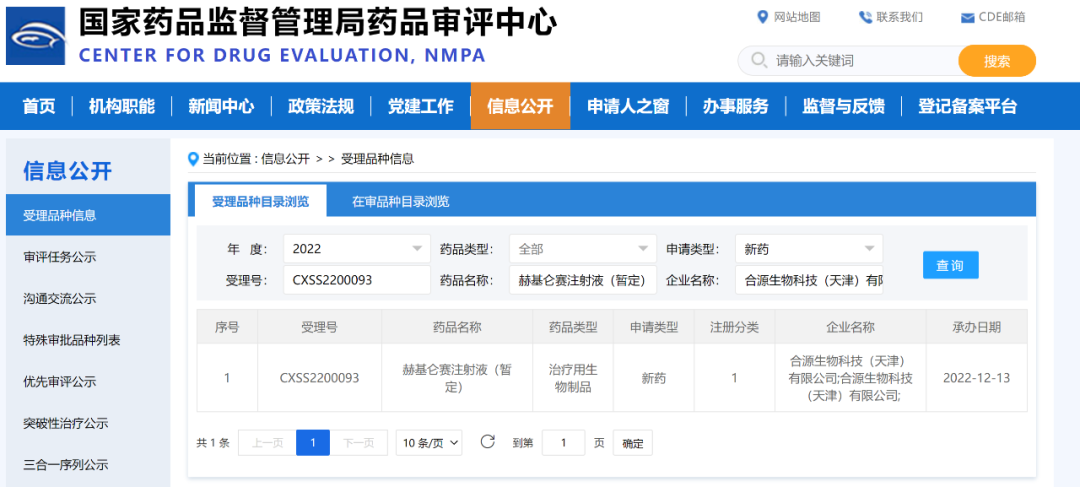This screenshot has height=487, width=1080.
Task: Open 机构职能 menu
Action: click(x=122, y=106)
